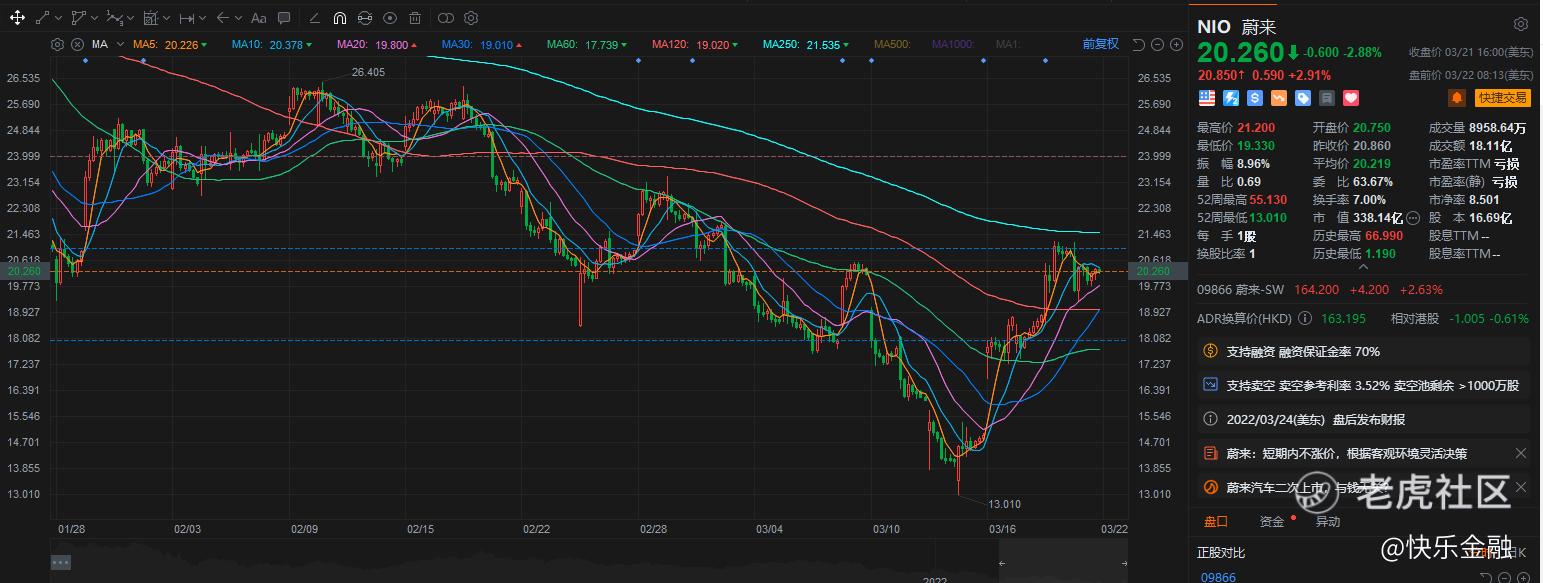Toggle the MA10 line value 20.378
Viewport: 1543px width, 583px height.
pyautogui.click(x=272, y=44)
